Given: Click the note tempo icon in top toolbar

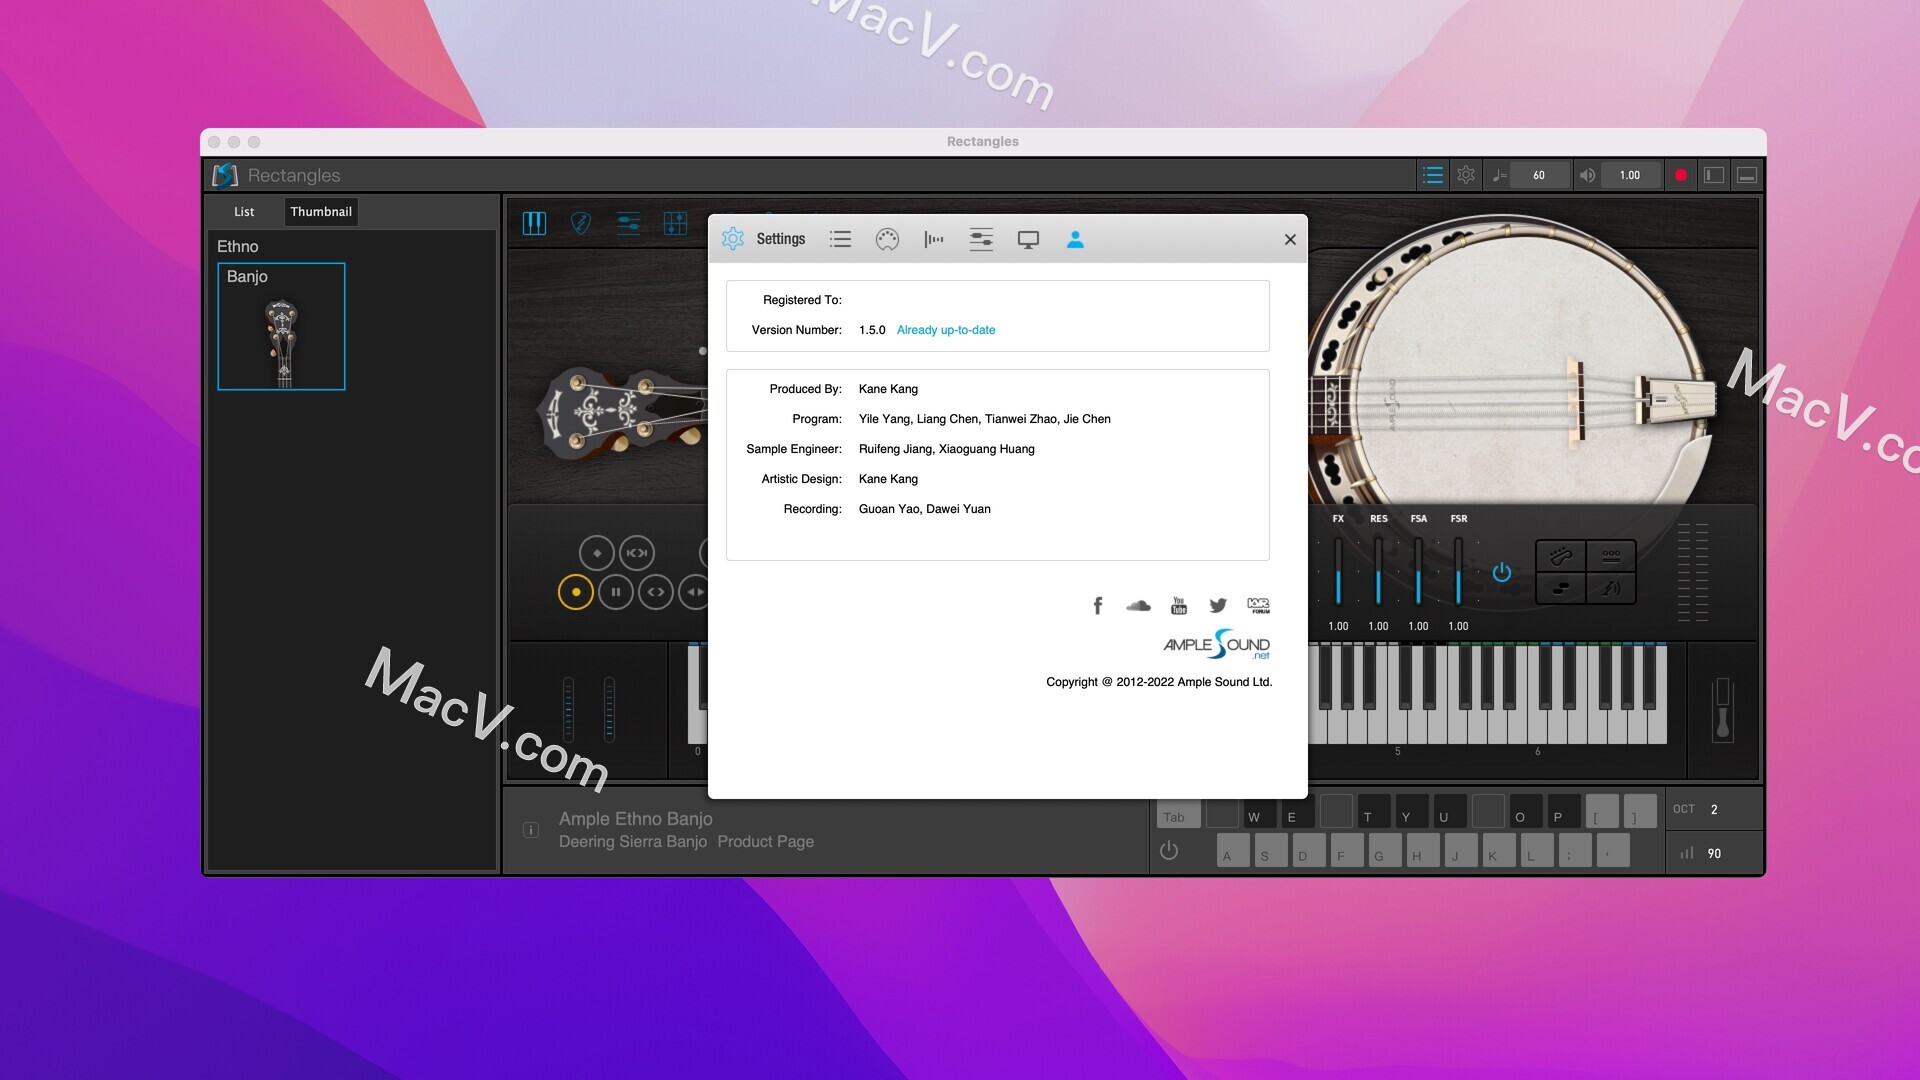Looking at the screenshot, I should pyautogui.click(x=1499, y=175).
